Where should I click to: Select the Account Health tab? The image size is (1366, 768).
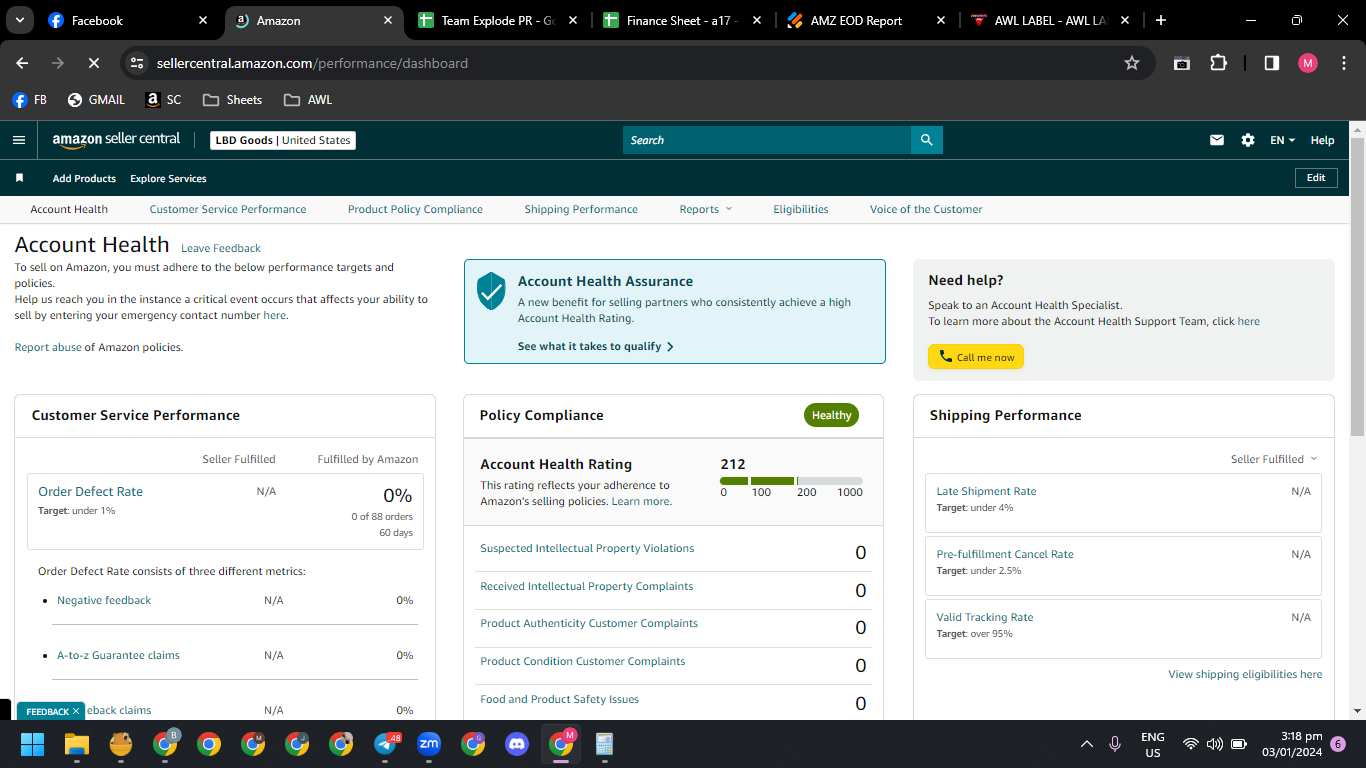[x=69, y=209]
